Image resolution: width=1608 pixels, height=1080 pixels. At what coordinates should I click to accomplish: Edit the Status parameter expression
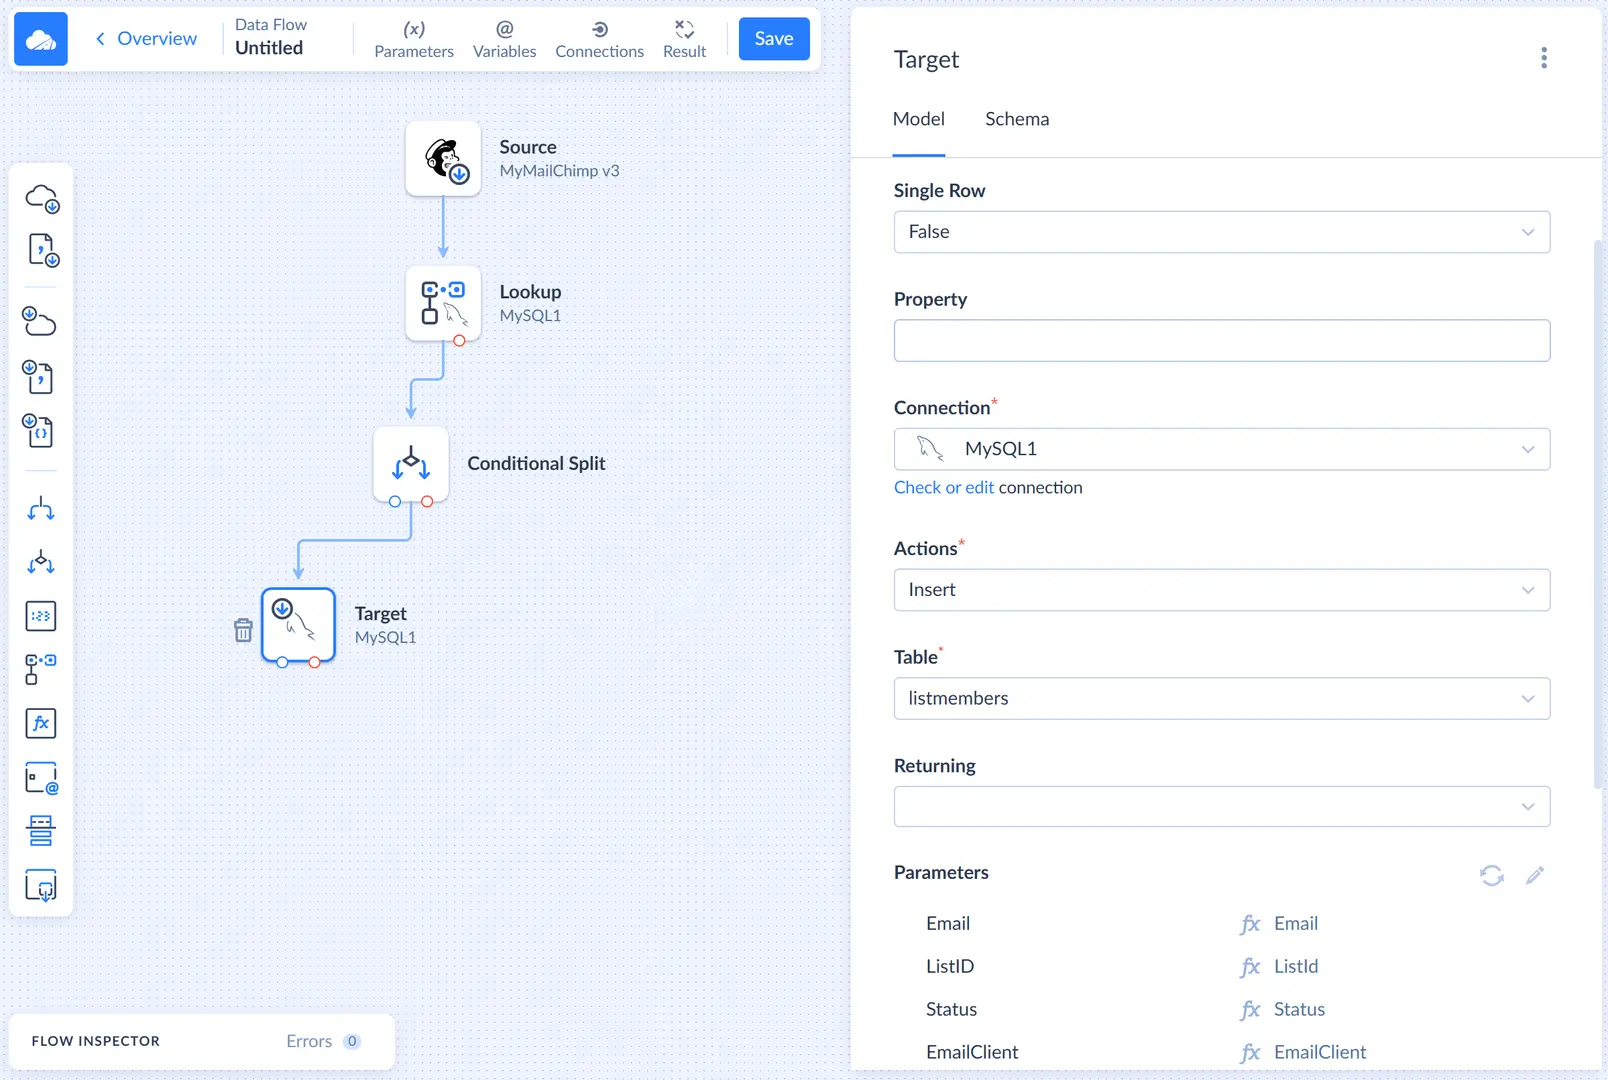click(x=1299, y=1010)
